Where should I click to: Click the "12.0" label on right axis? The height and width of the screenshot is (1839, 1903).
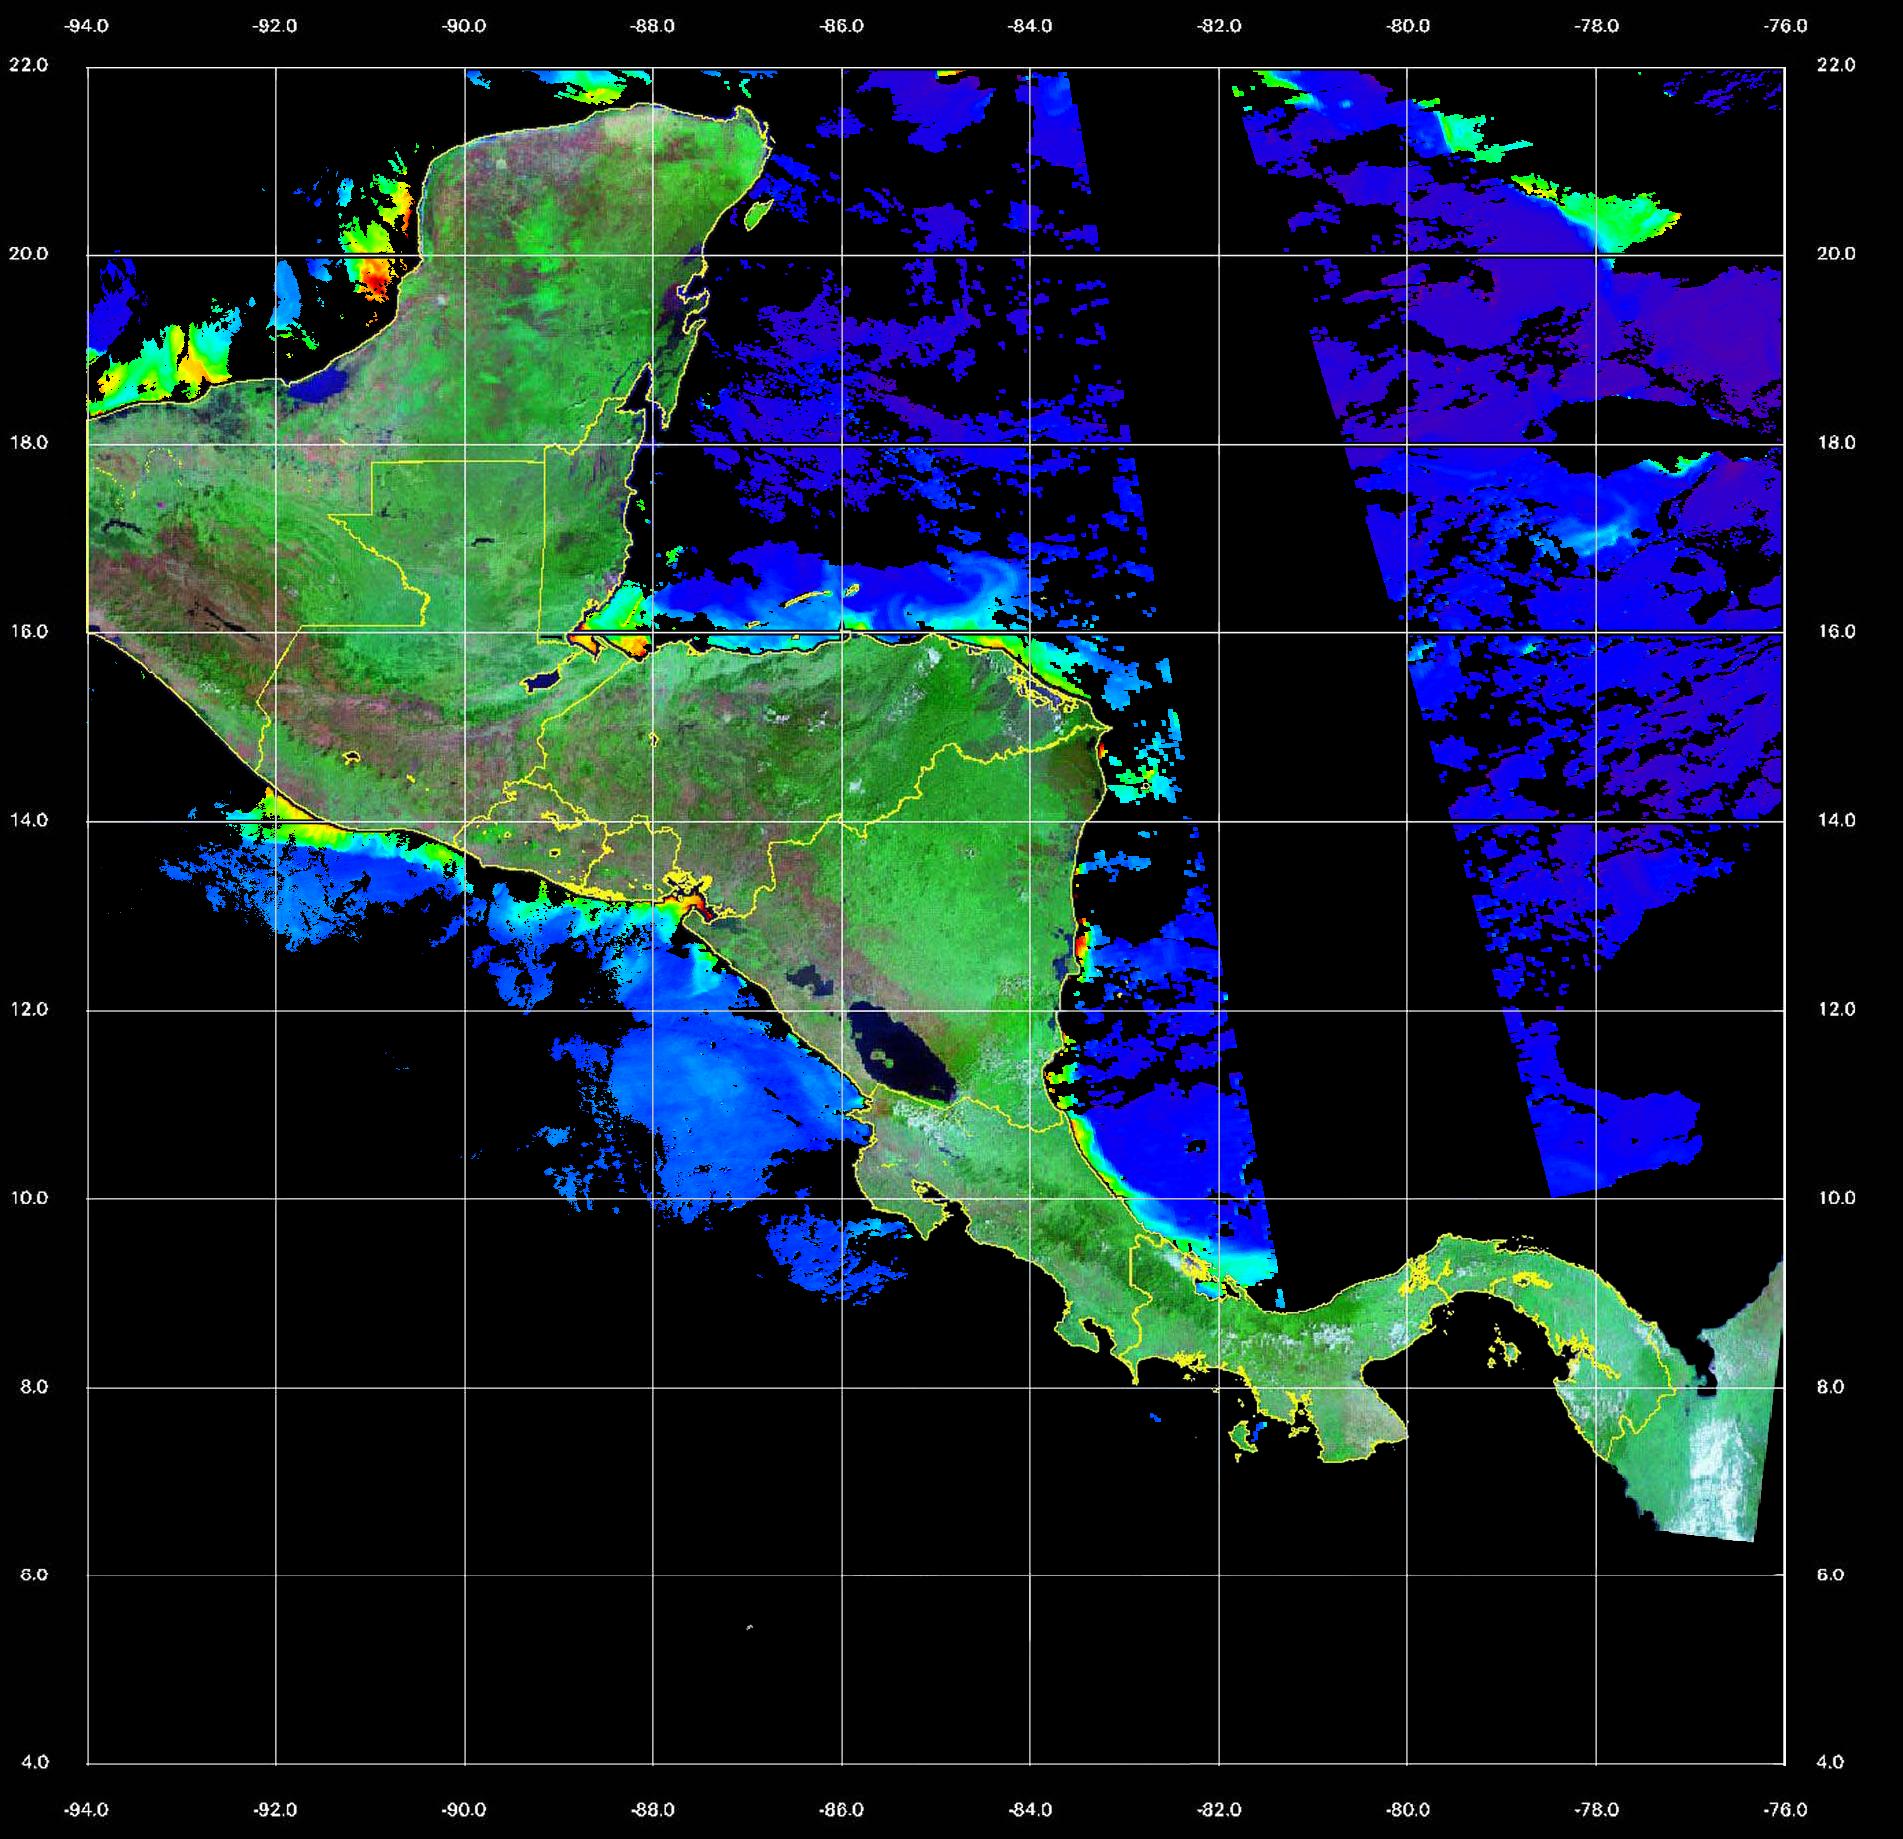click(x=1834, y=1009)
